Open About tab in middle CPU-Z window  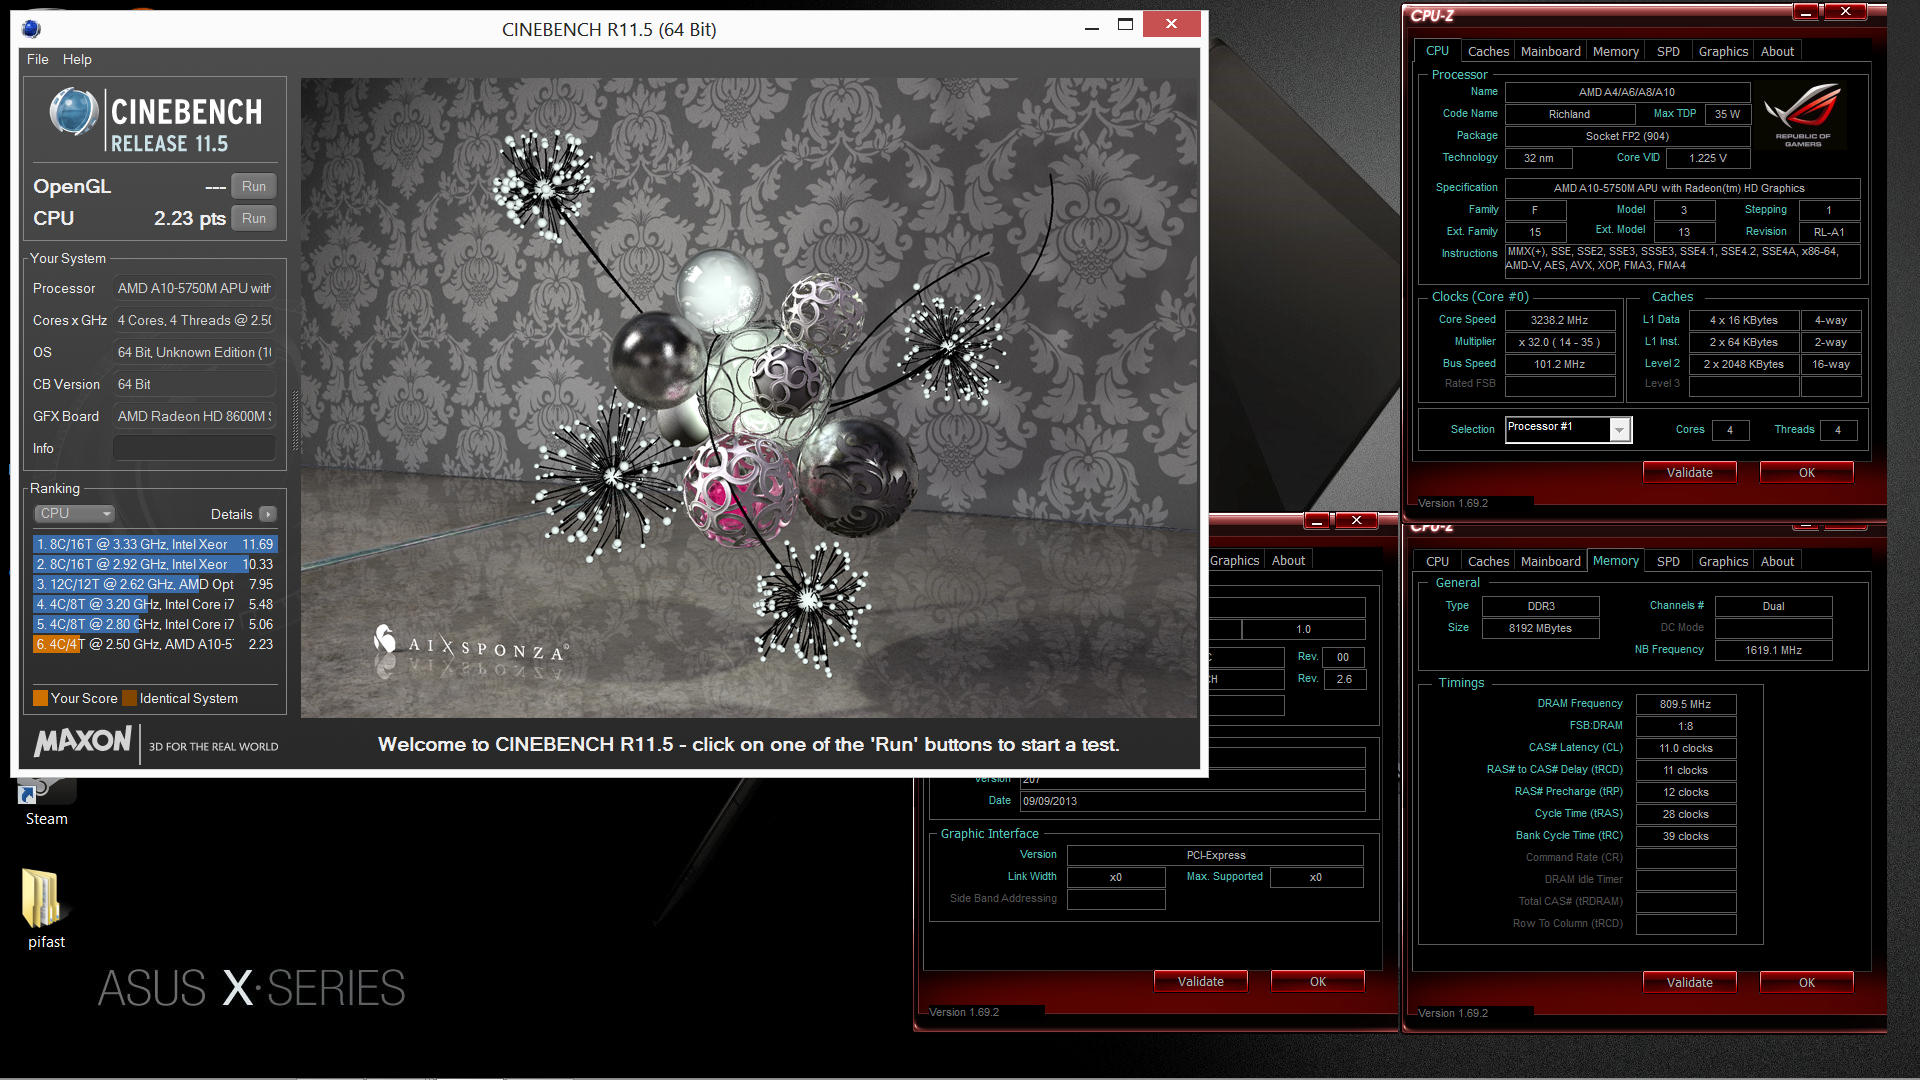[1288, 560]
